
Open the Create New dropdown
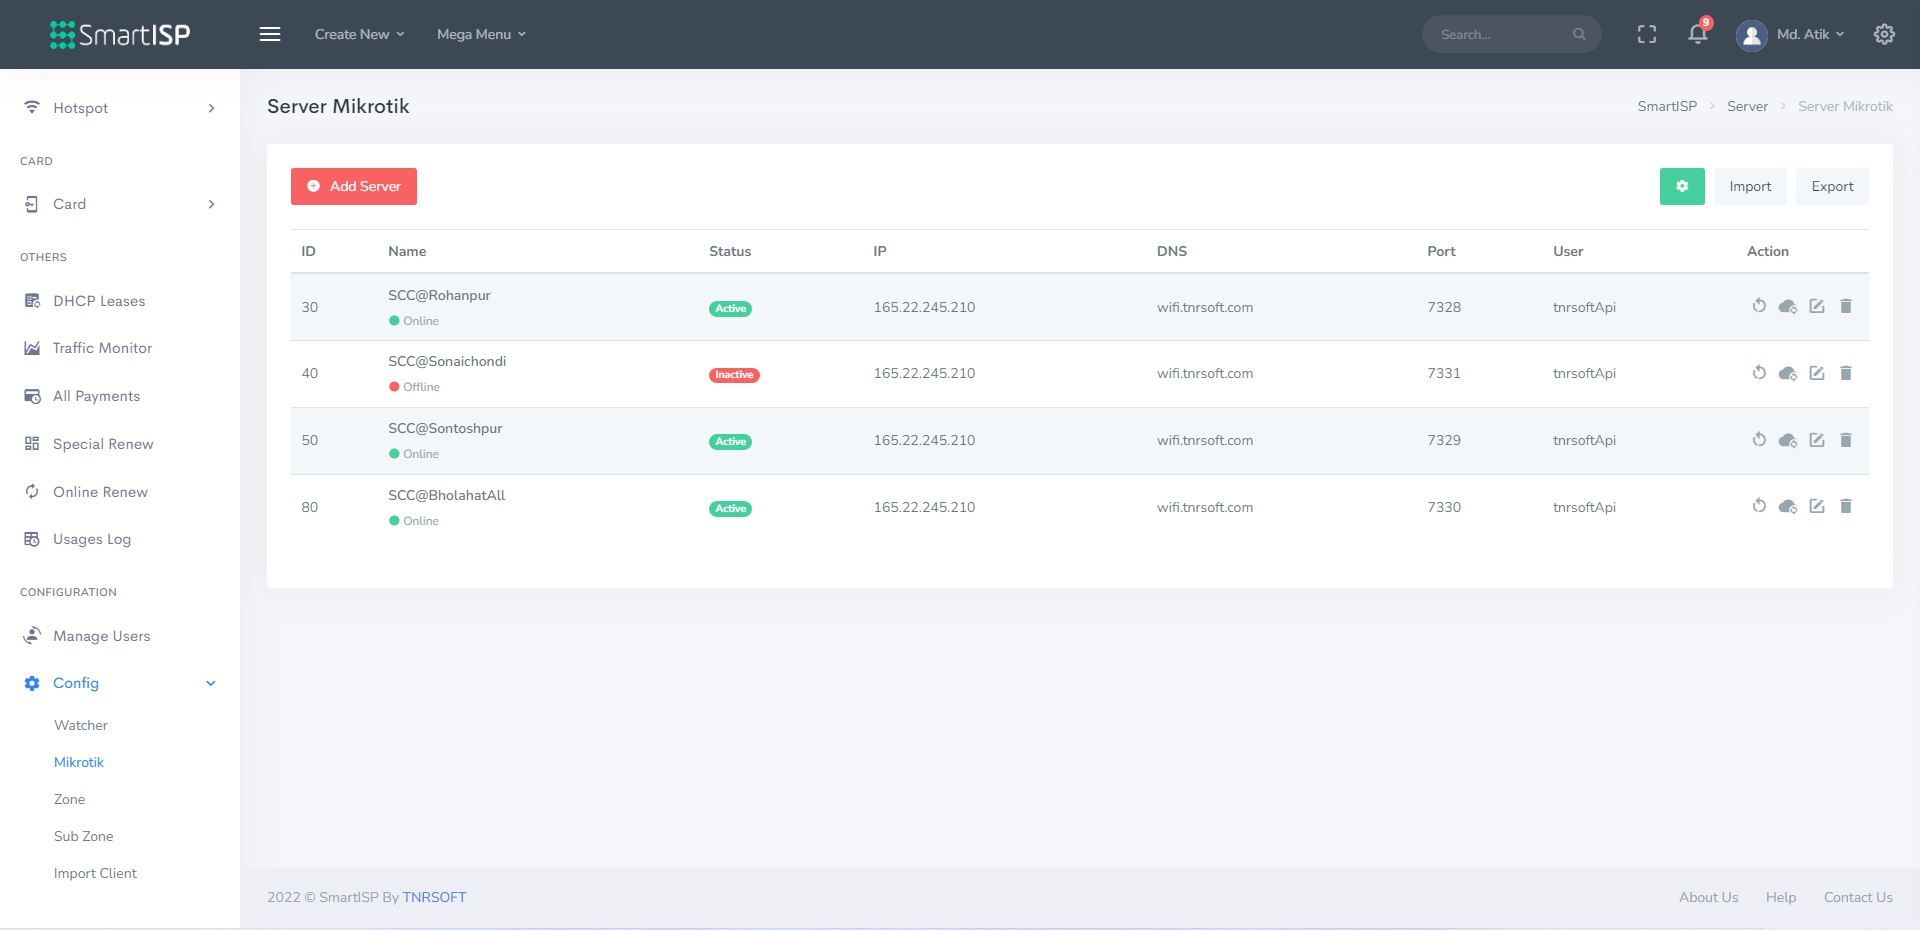click(x=359, y=35)
